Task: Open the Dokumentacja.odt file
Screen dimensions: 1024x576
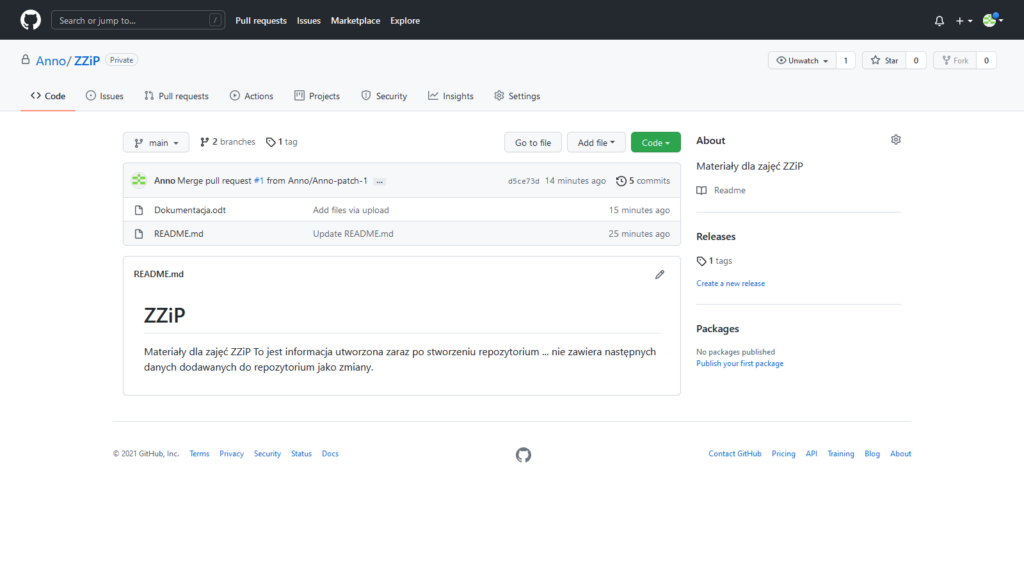Action: (190, 210)
